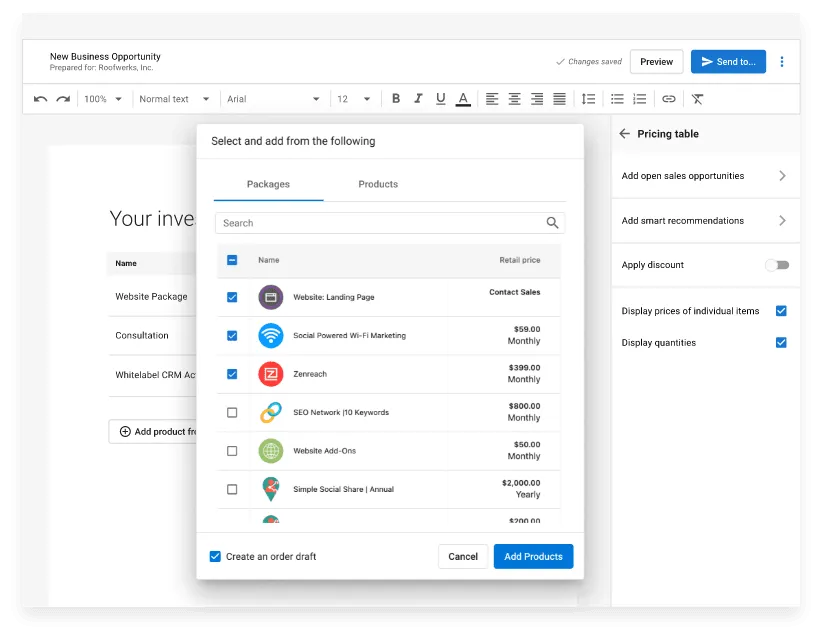Click the bulleted list icon

point(617,99)
